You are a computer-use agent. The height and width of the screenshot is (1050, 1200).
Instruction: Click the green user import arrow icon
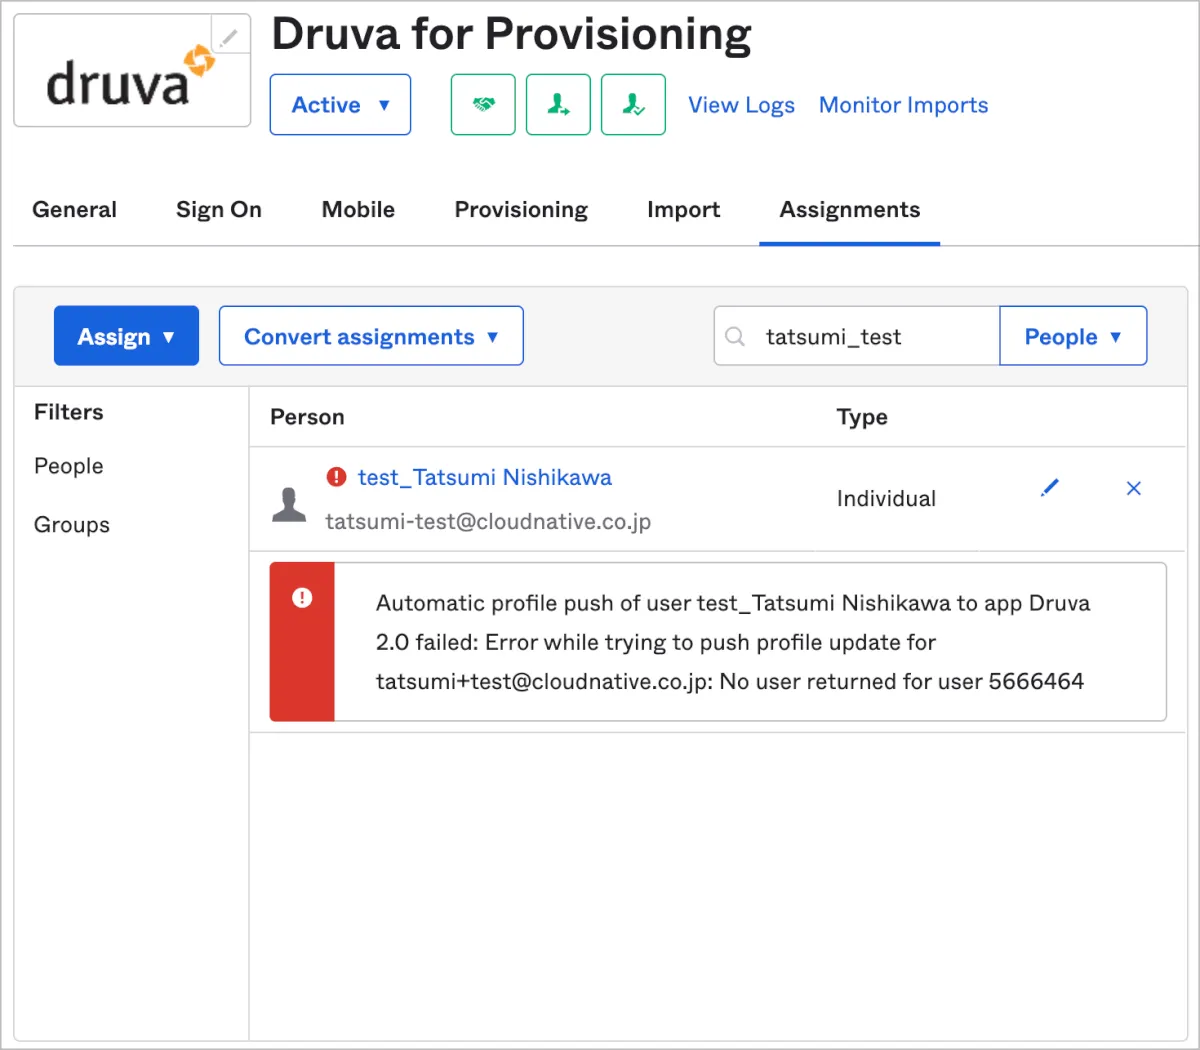click(x=558, y=104)
